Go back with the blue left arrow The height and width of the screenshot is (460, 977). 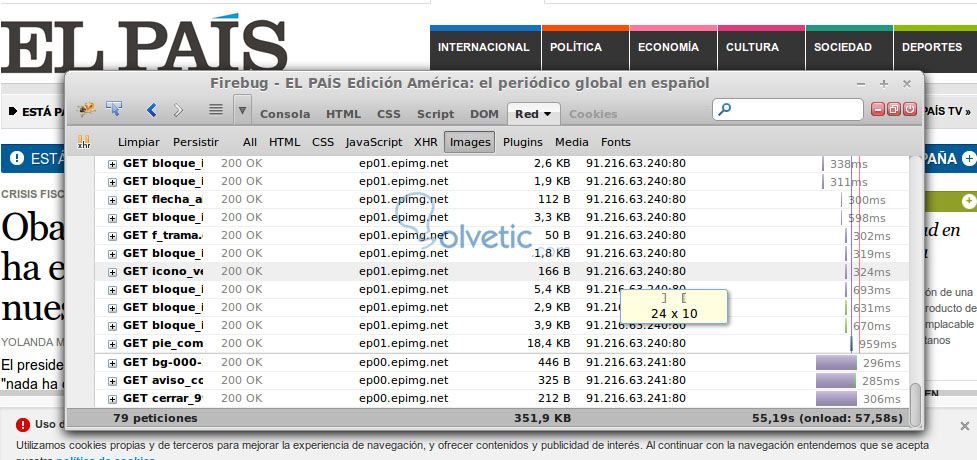[151, 110]
